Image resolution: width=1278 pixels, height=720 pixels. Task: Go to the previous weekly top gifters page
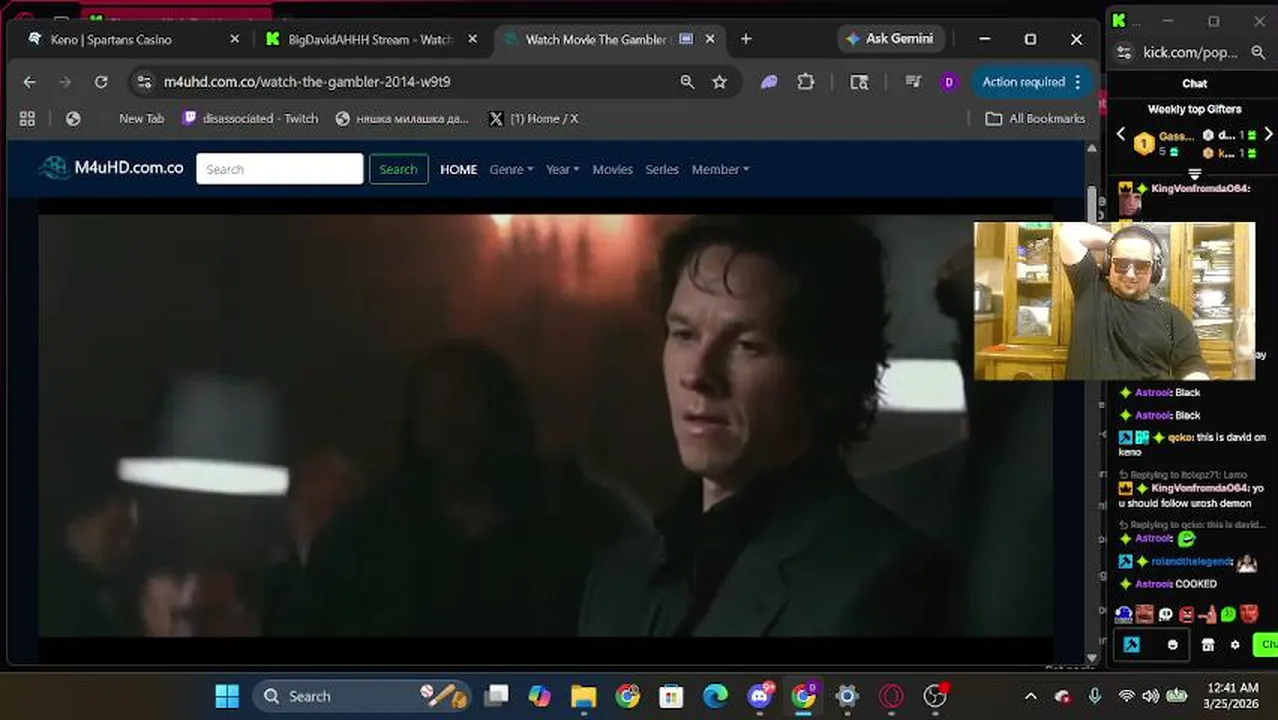1121,134
